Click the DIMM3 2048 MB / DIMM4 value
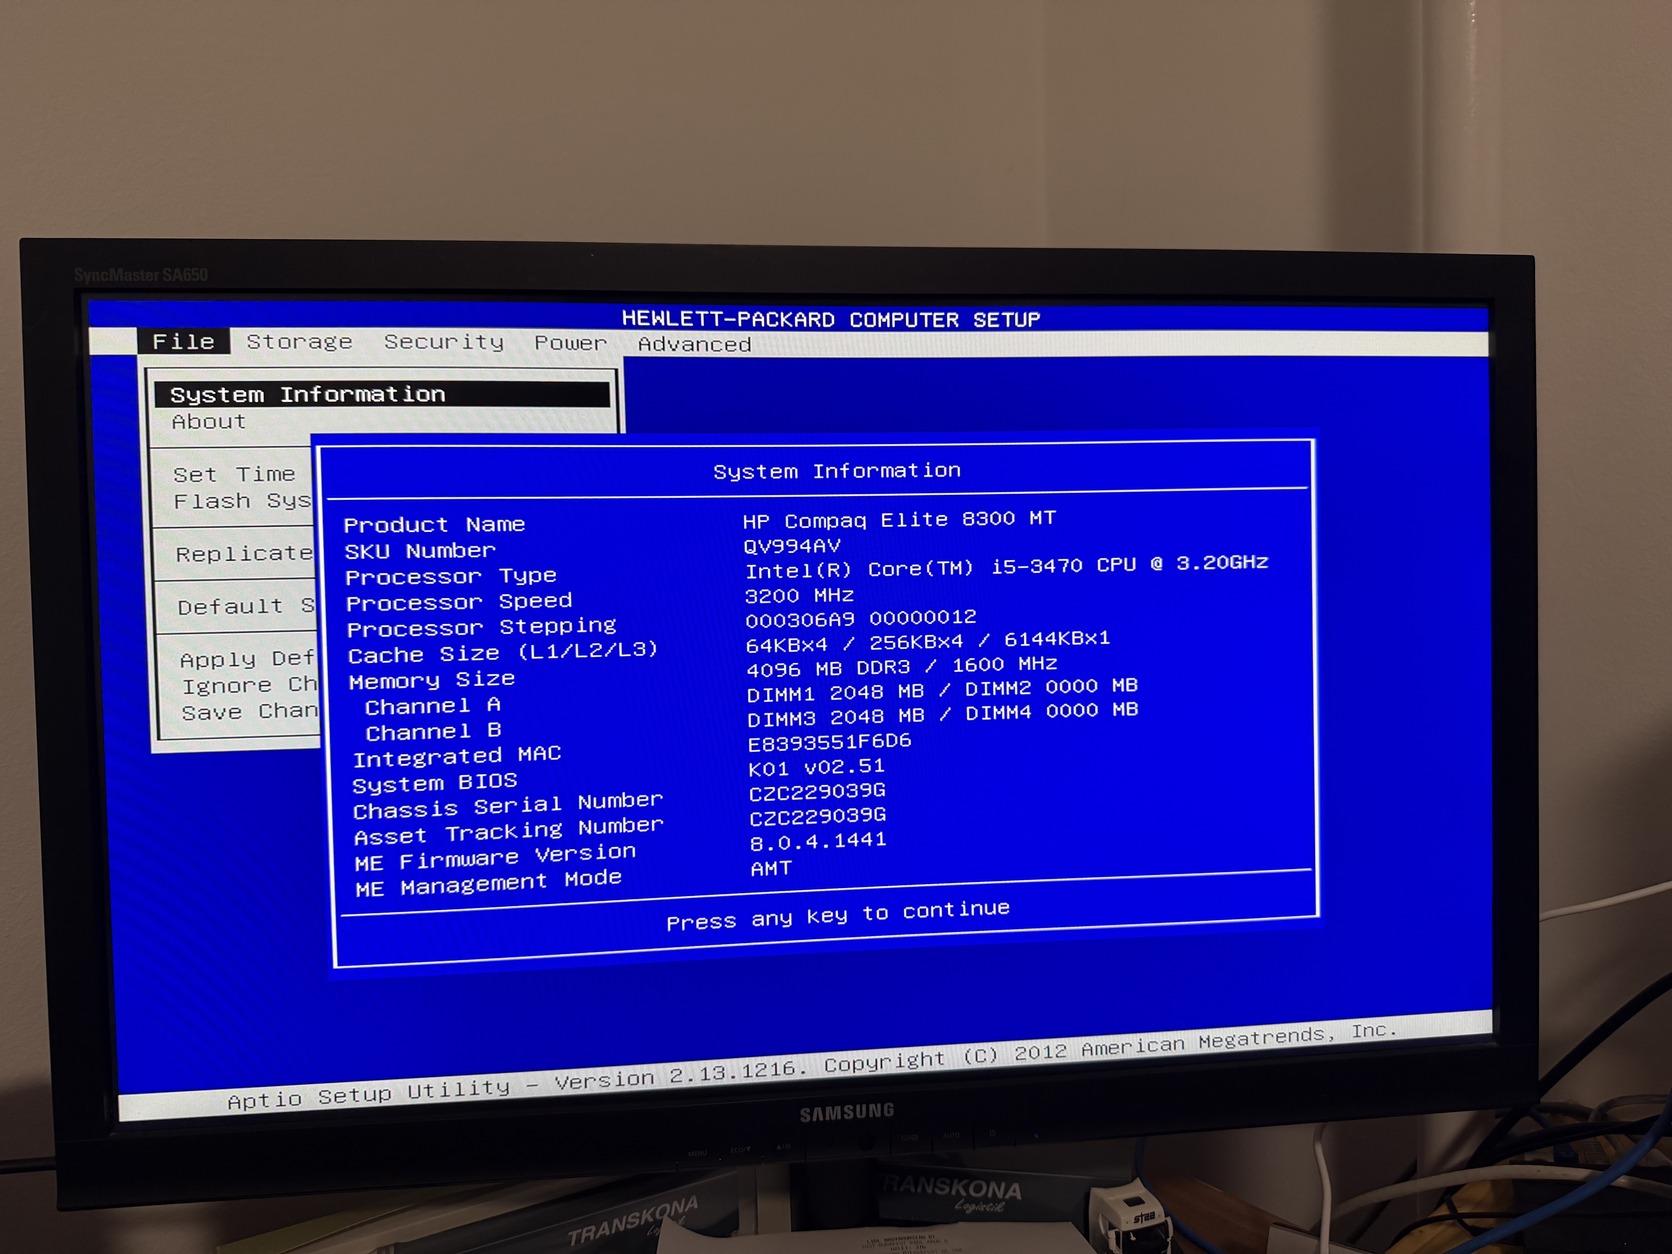 click(943, 715)
